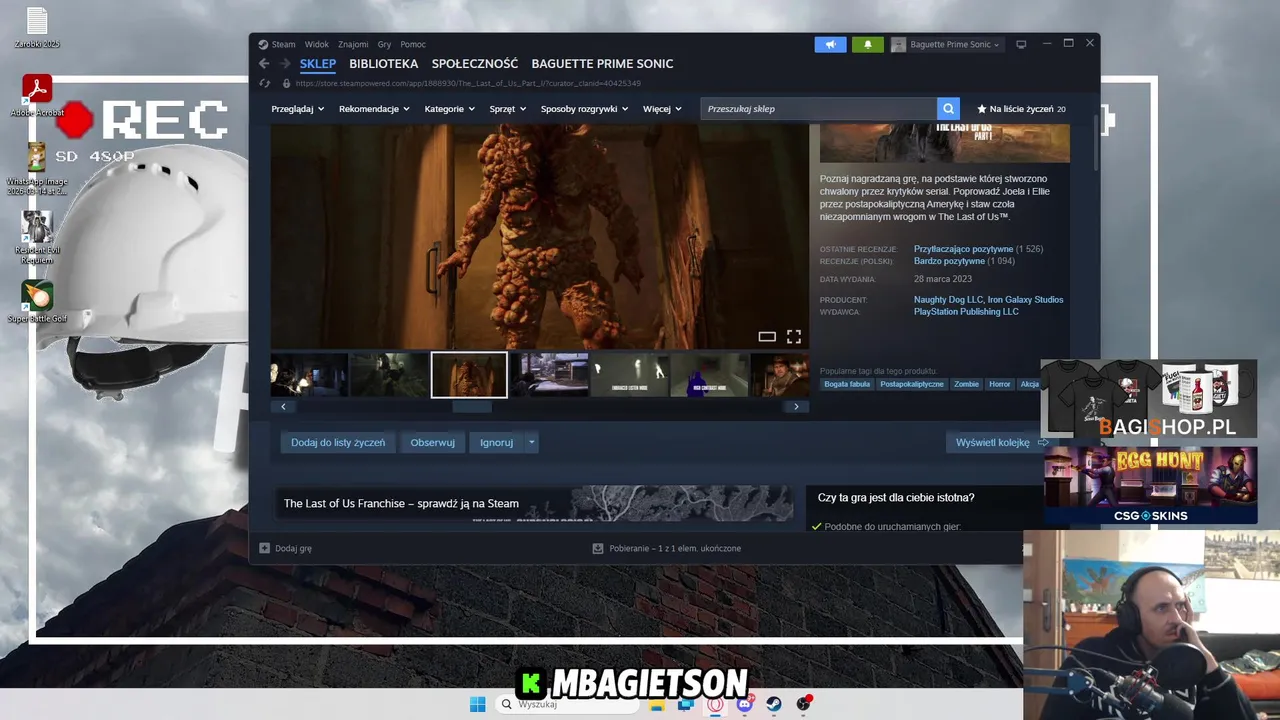Open the Iron Galaxy Studios link
Viewport: 1280px width, 720px height.
1026,300
